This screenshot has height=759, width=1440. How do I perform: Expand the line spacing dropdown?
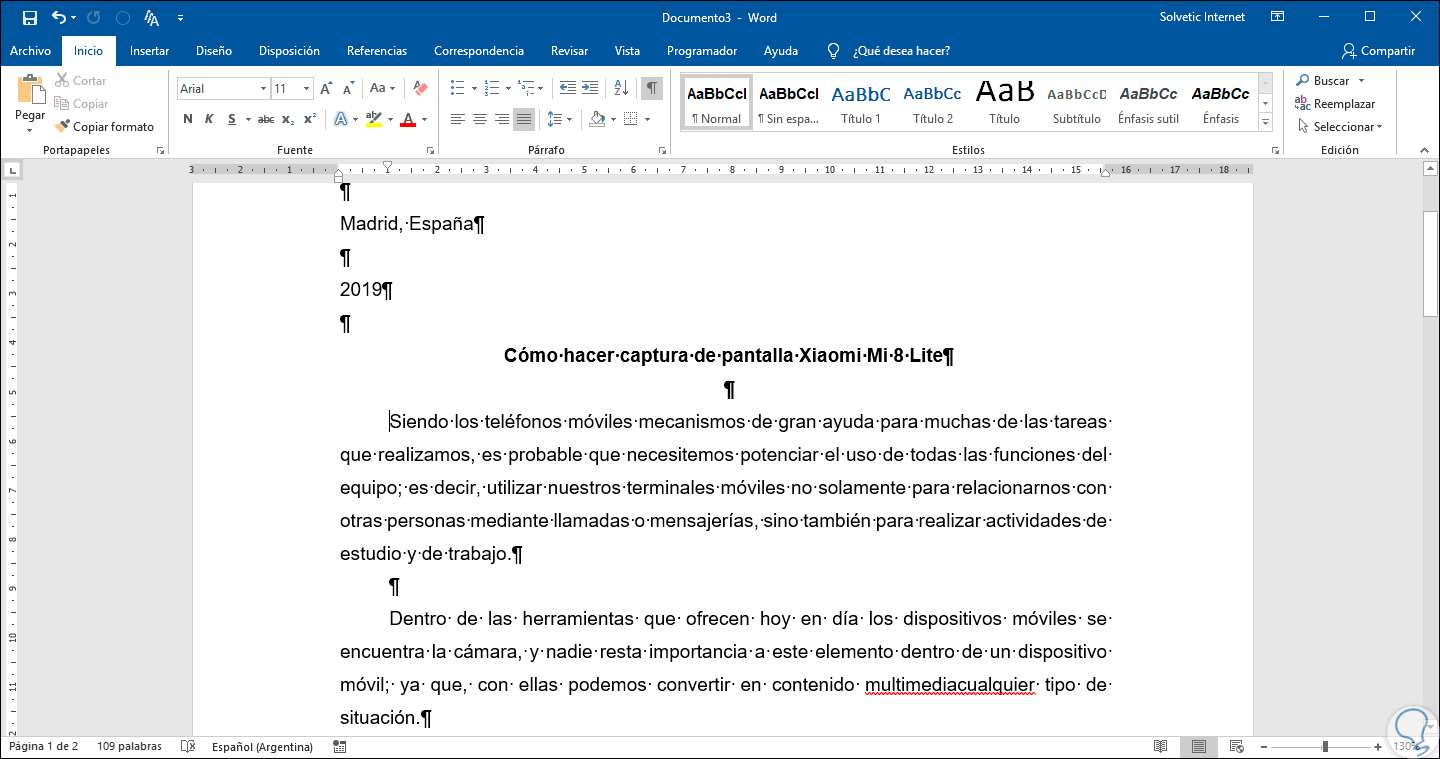point(570,119)
